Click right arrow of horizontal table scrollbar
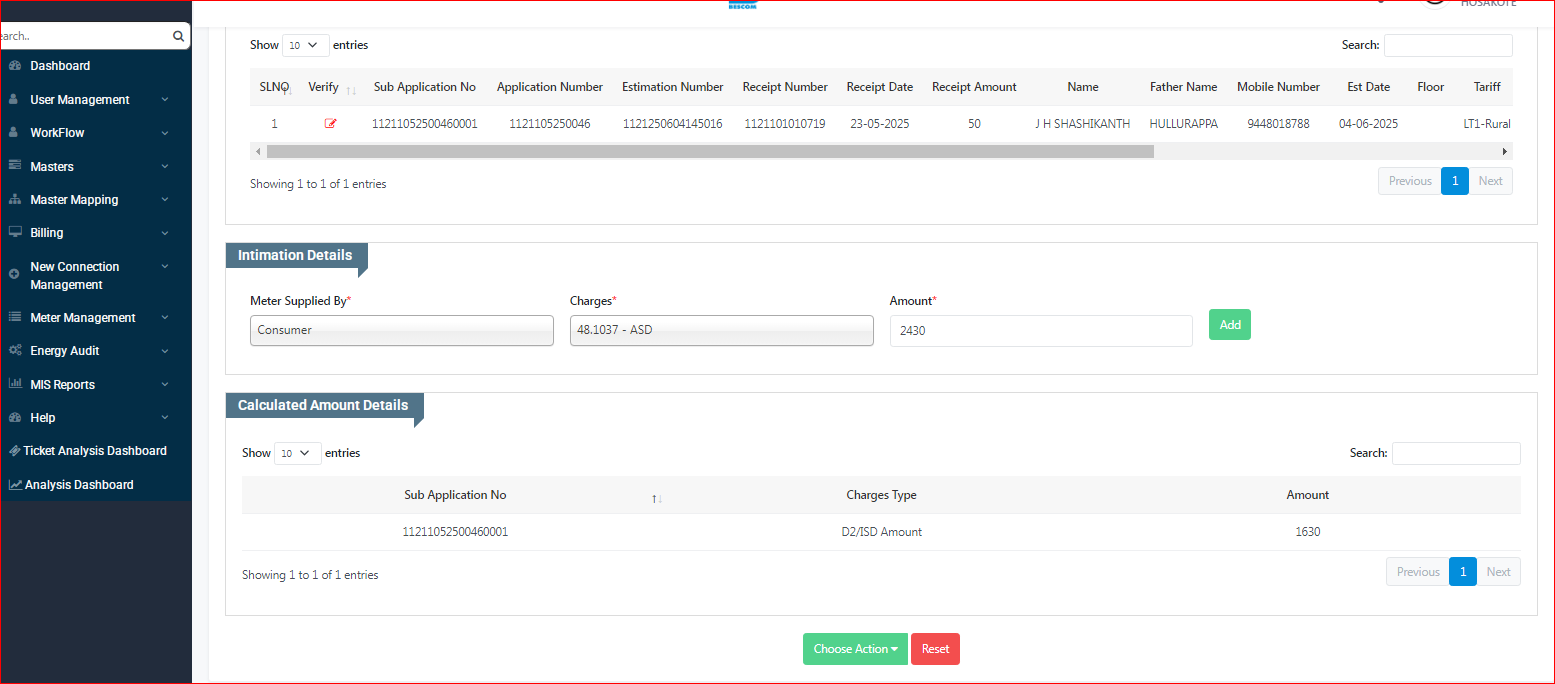The width and height of the screenshot is (1555, 684). point(1504,151)
